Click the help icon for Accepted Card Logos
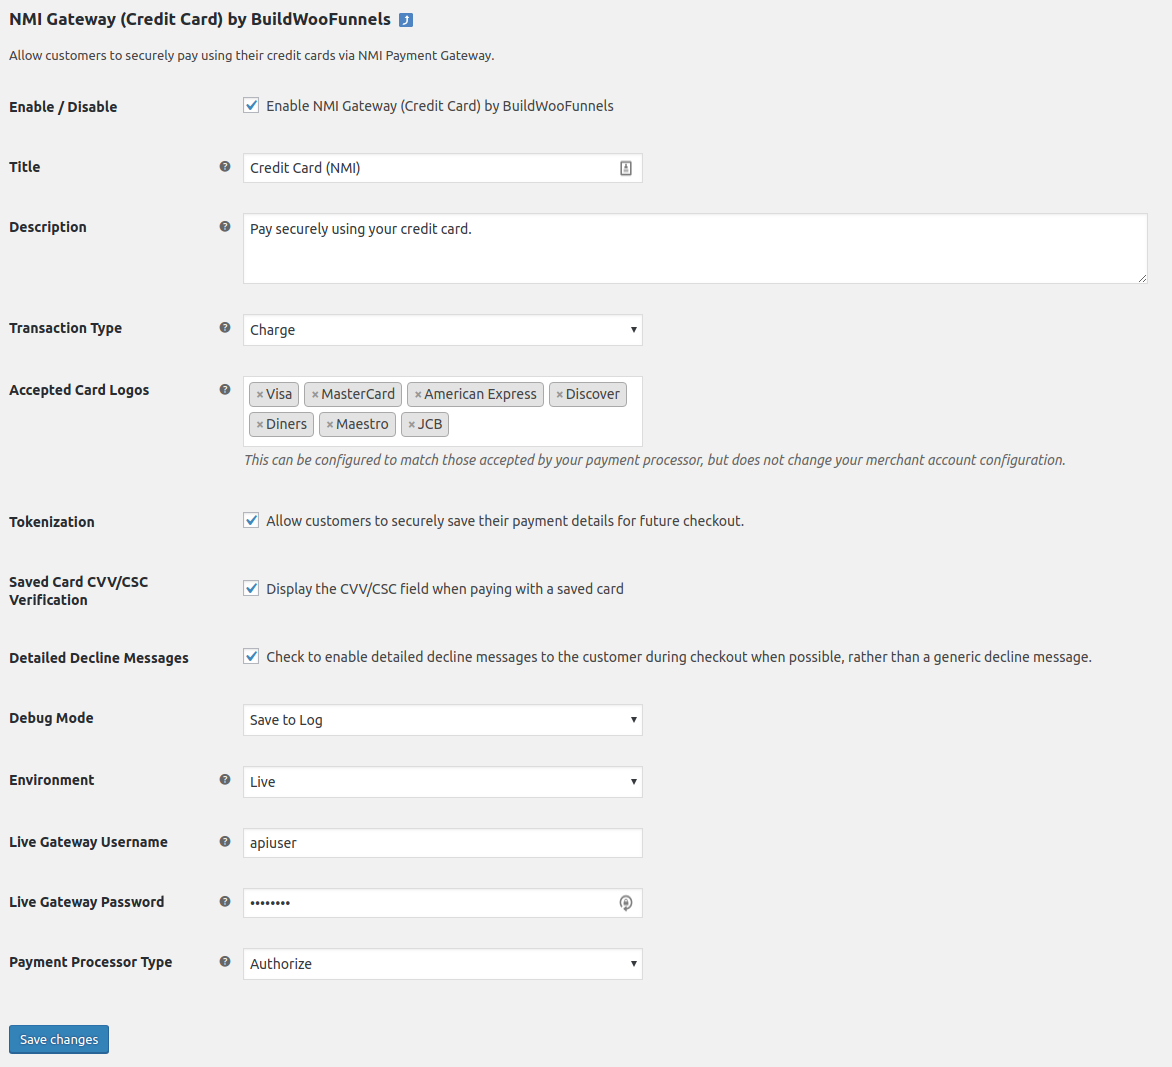 pos(225,390)
